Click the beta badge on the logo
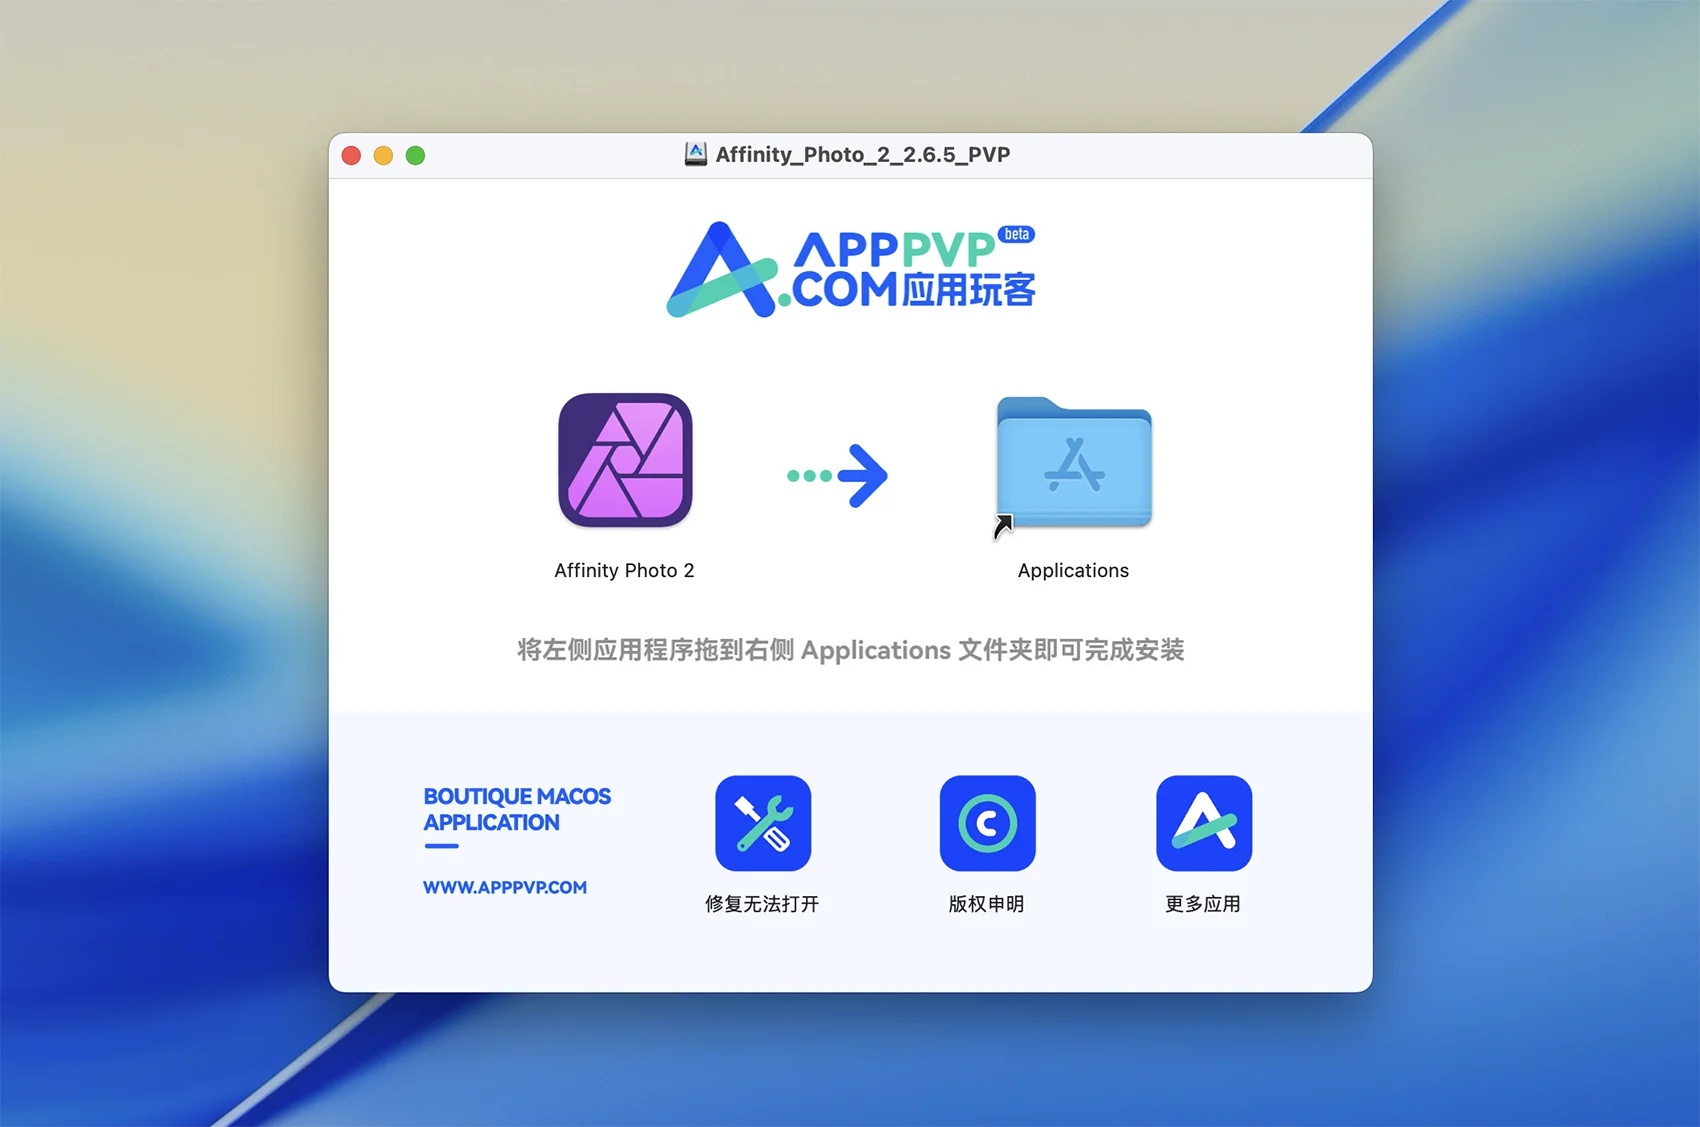 [x=1016, y=234]
